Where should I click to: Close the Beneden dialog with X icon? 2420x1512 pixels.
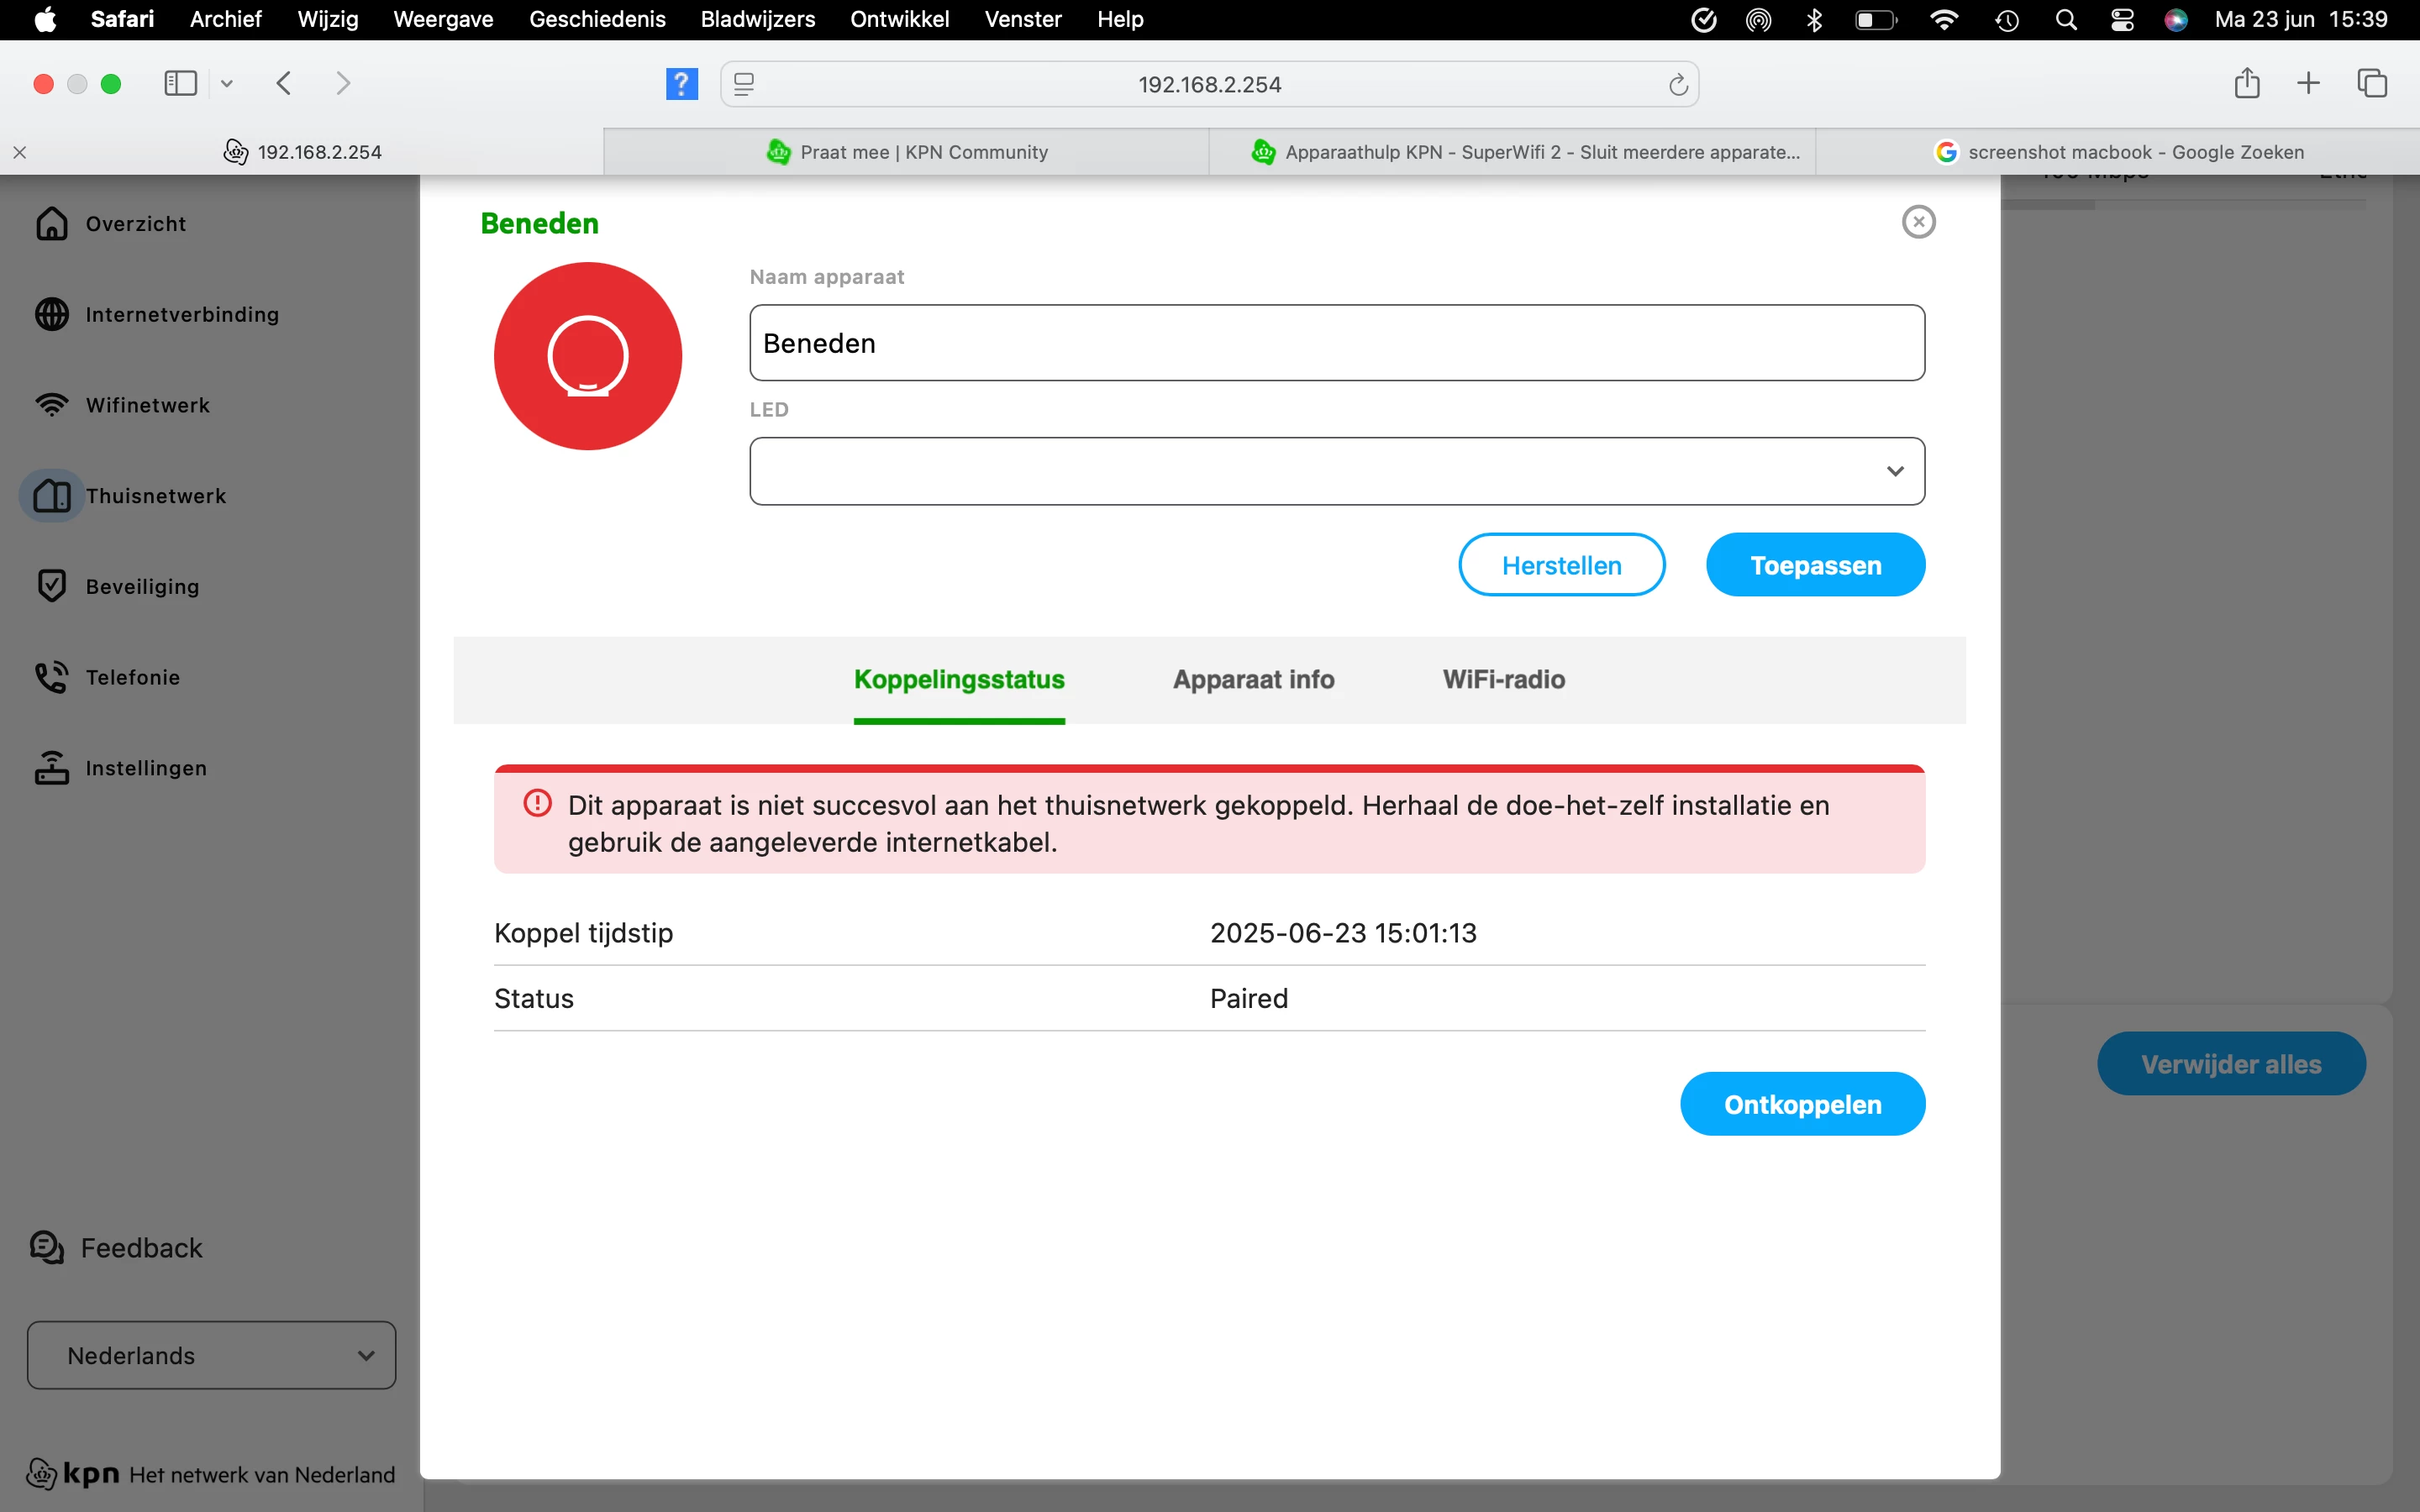click(x=1918, y=222)
